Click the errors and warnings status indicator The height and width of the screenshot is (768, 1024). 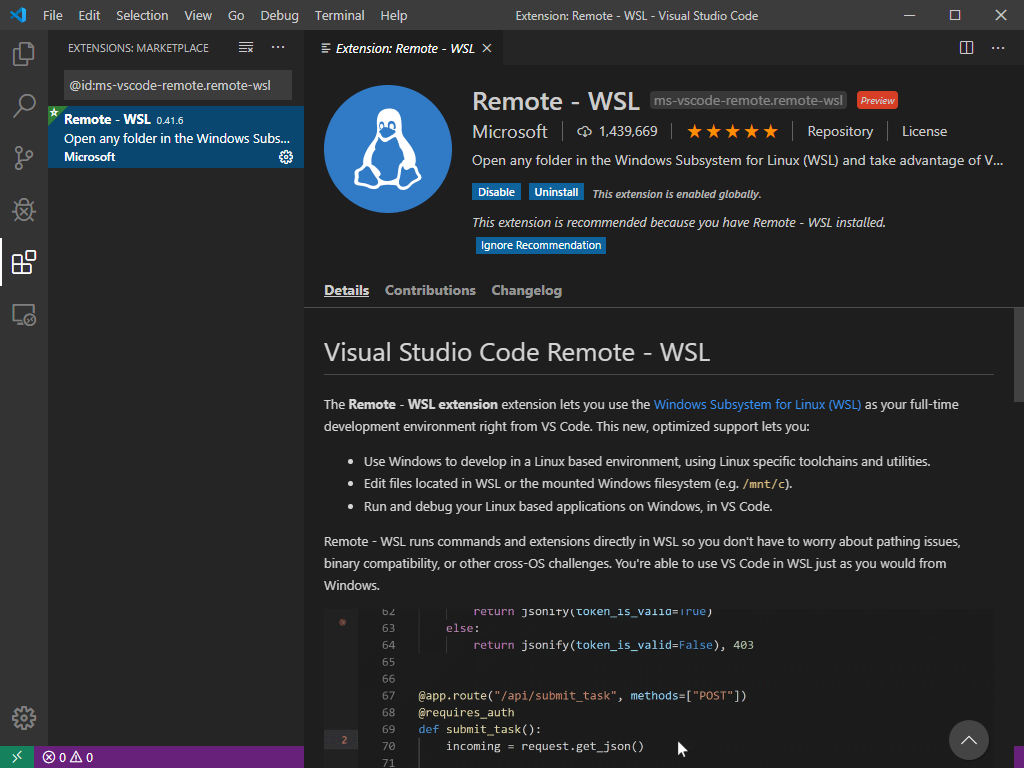point(68,758)
